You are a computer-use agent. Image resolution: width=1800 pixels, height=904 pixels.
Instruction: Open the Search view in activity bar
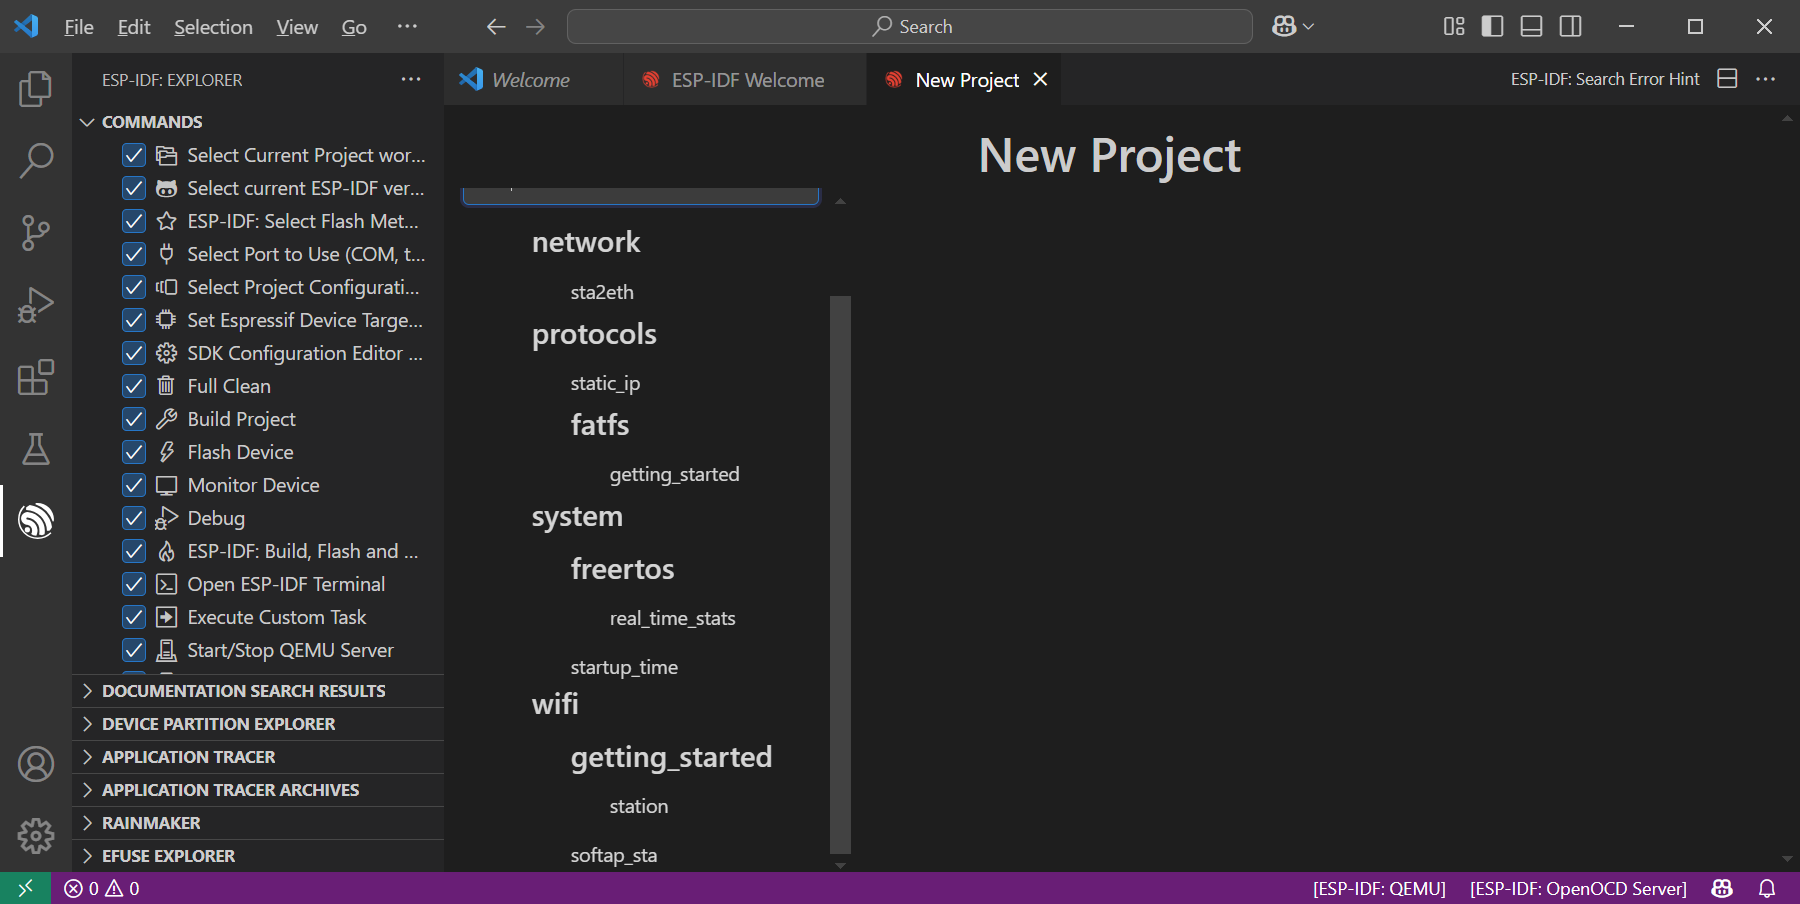[x=36, y=161]
